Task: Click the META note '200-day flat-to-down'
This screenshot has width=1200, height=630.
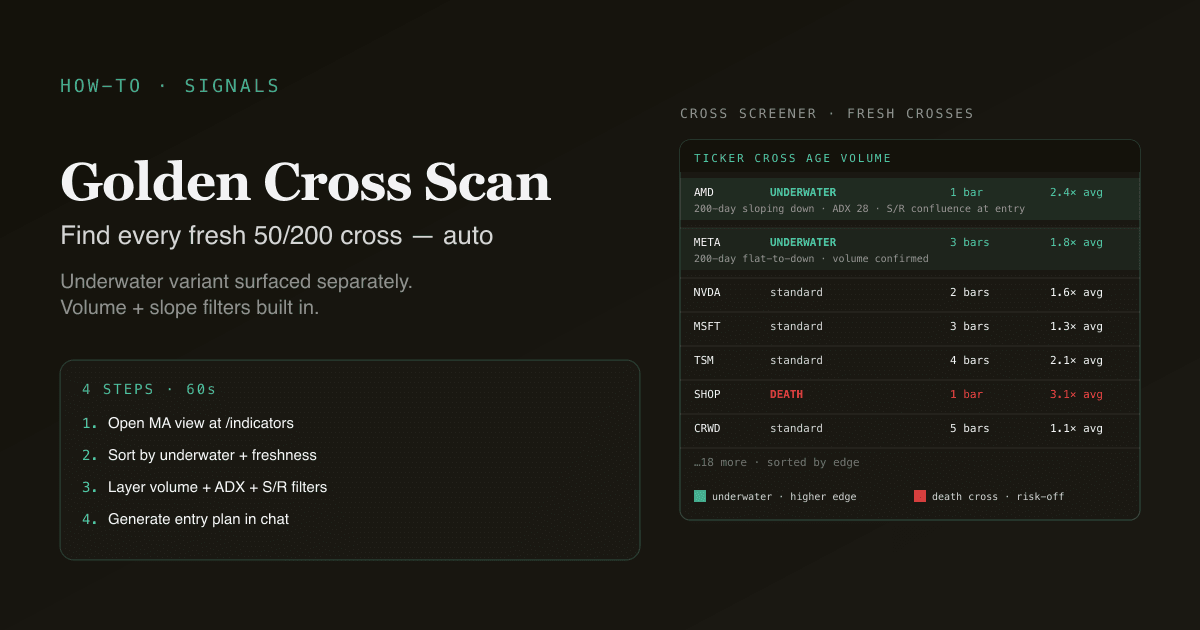Action: [x=756, y=259]
